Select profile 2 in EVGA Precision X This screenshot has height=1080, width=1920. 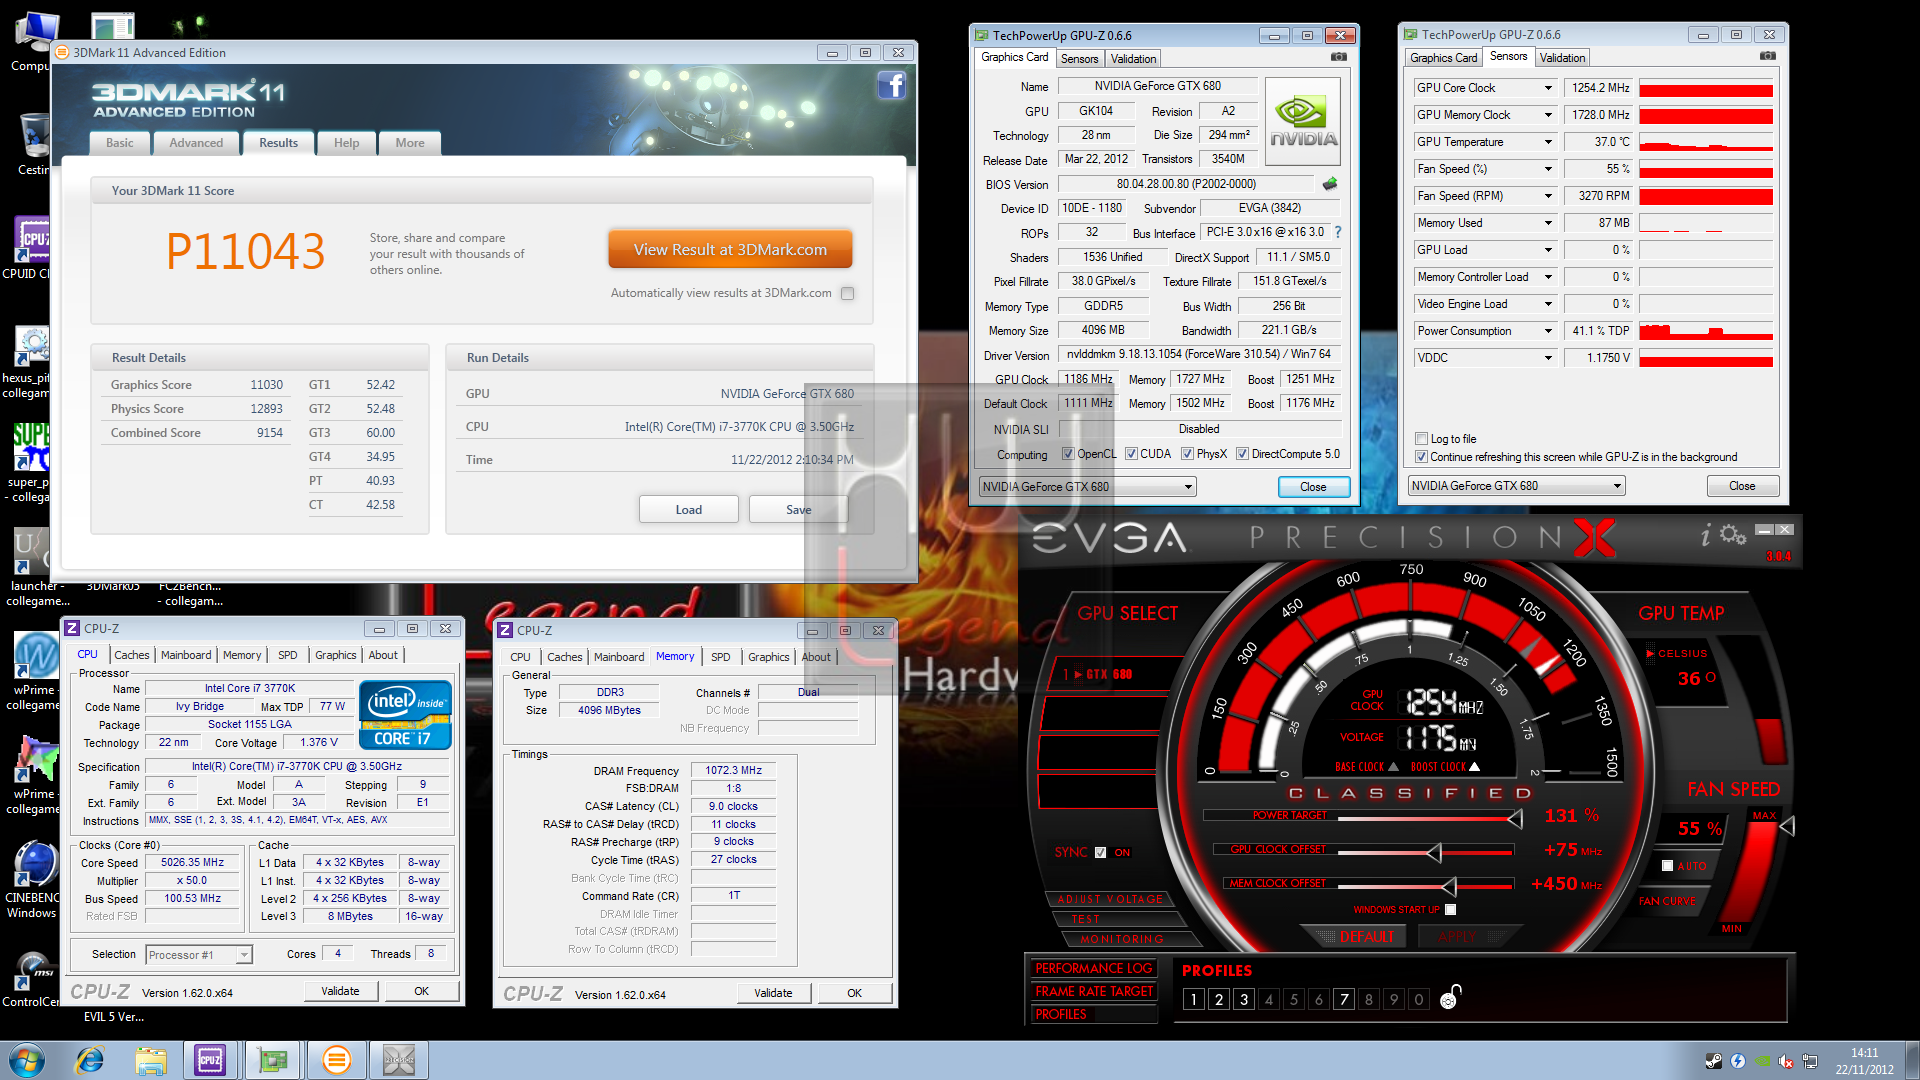[1218, 999]
